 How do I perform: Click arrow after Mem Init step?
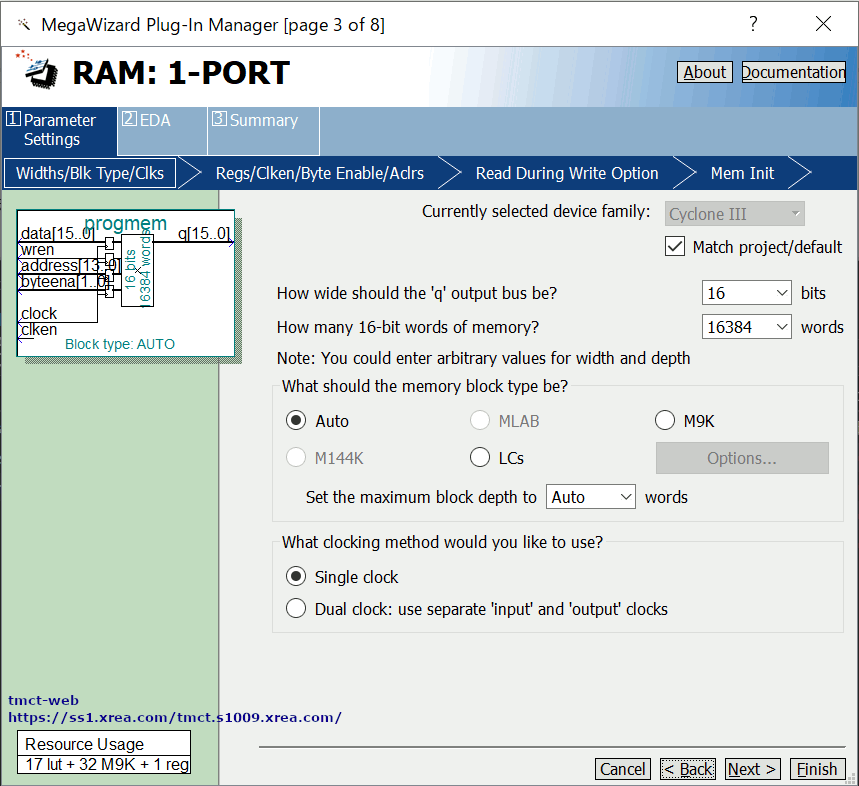pos(800,173)
